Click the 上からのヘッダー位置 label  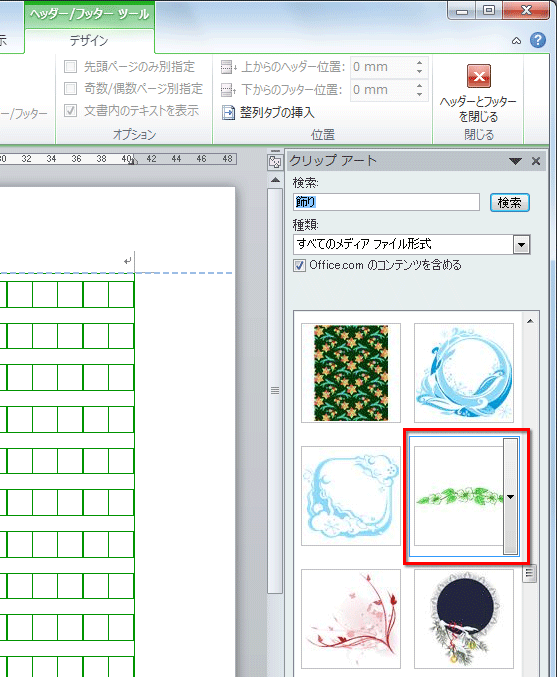293,67
